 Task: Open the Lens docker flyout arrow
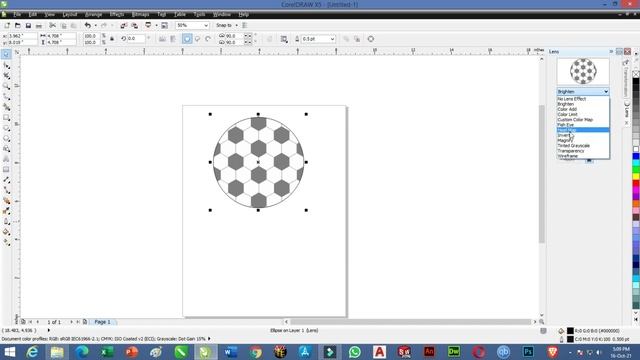coord(611,51)
